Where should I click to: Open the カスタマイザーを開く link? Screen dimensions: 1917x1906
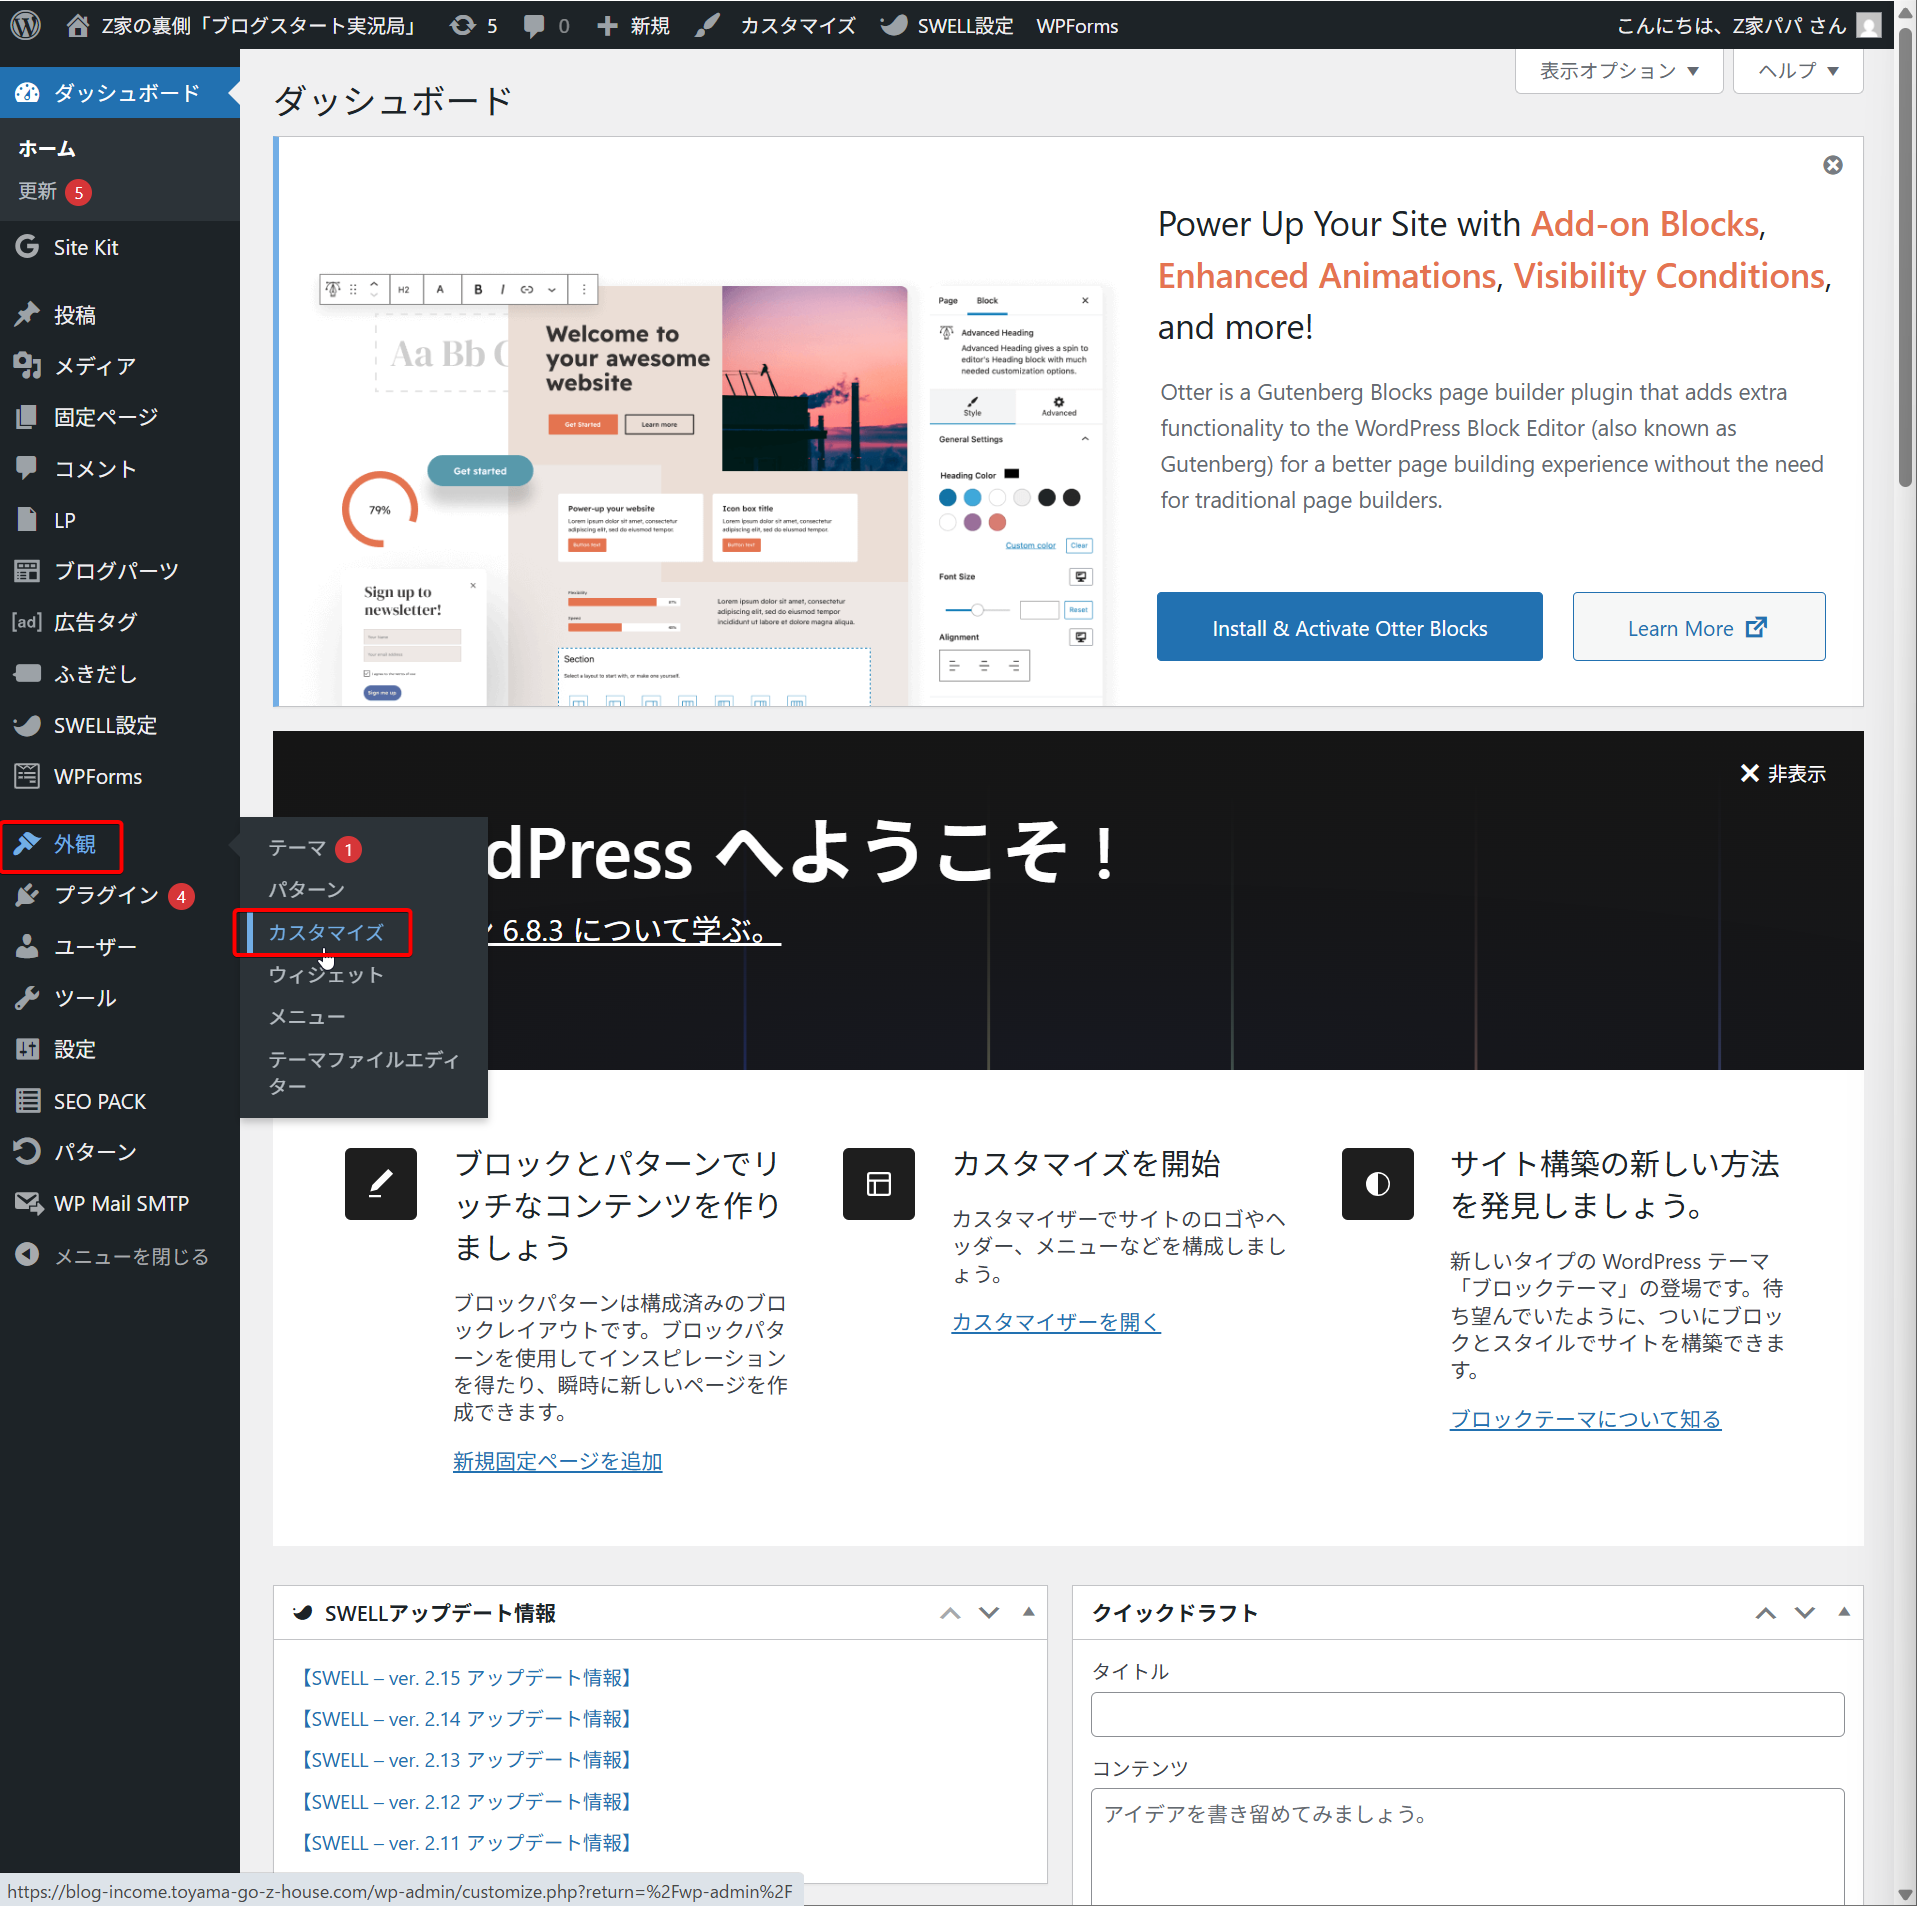point(1055,1322)
